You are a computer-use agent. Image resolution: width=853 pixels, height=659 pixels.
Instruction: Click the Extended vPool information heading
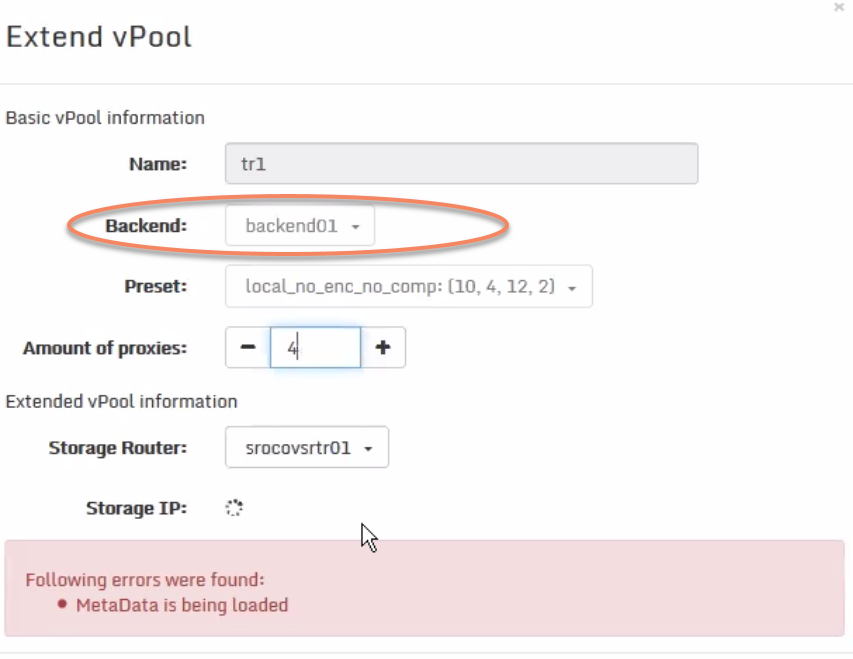point(121,401)
